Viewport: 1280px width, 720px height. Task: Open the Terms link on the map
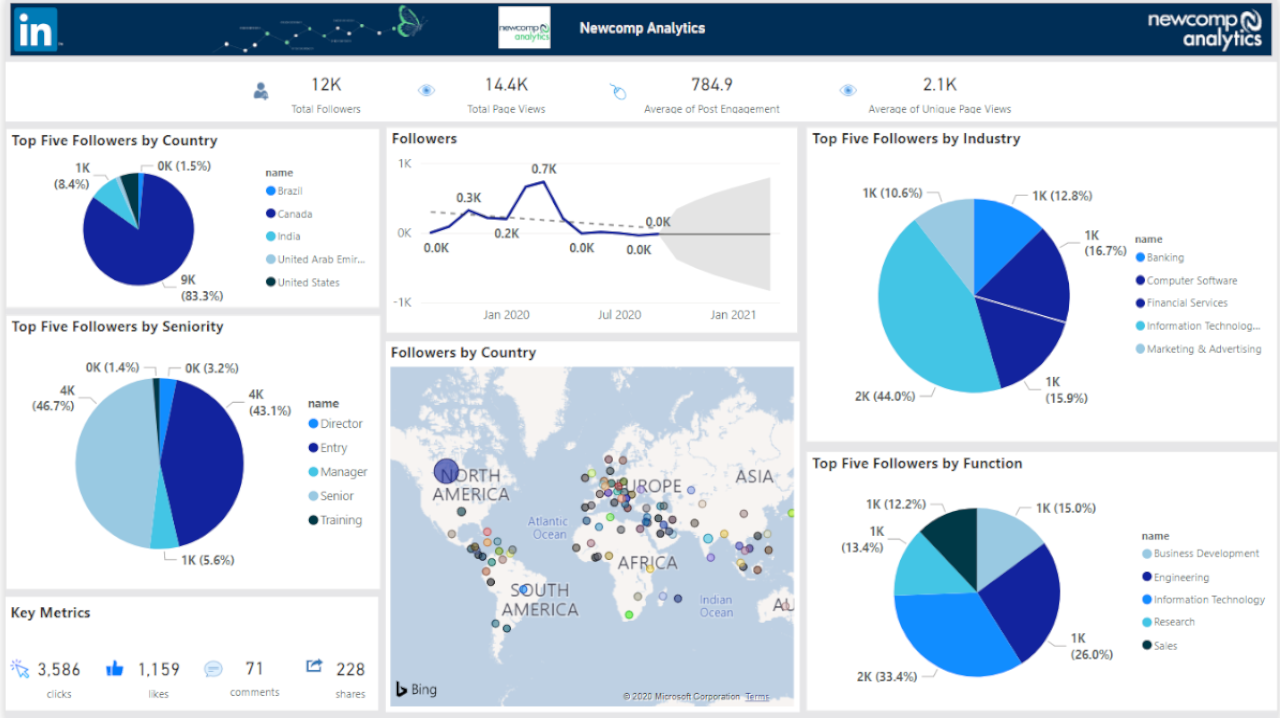coord(757,697)
